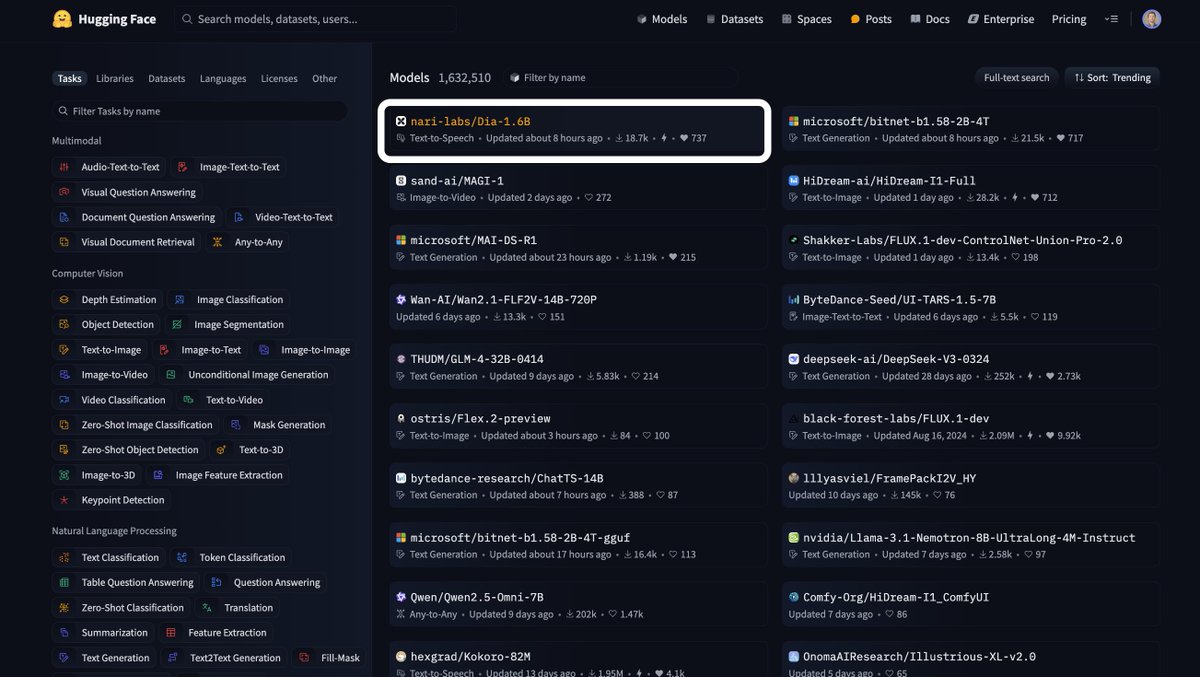
Task: Open lllyasviel/FramePackI2V_HY model card
Action: click(971, 486)
